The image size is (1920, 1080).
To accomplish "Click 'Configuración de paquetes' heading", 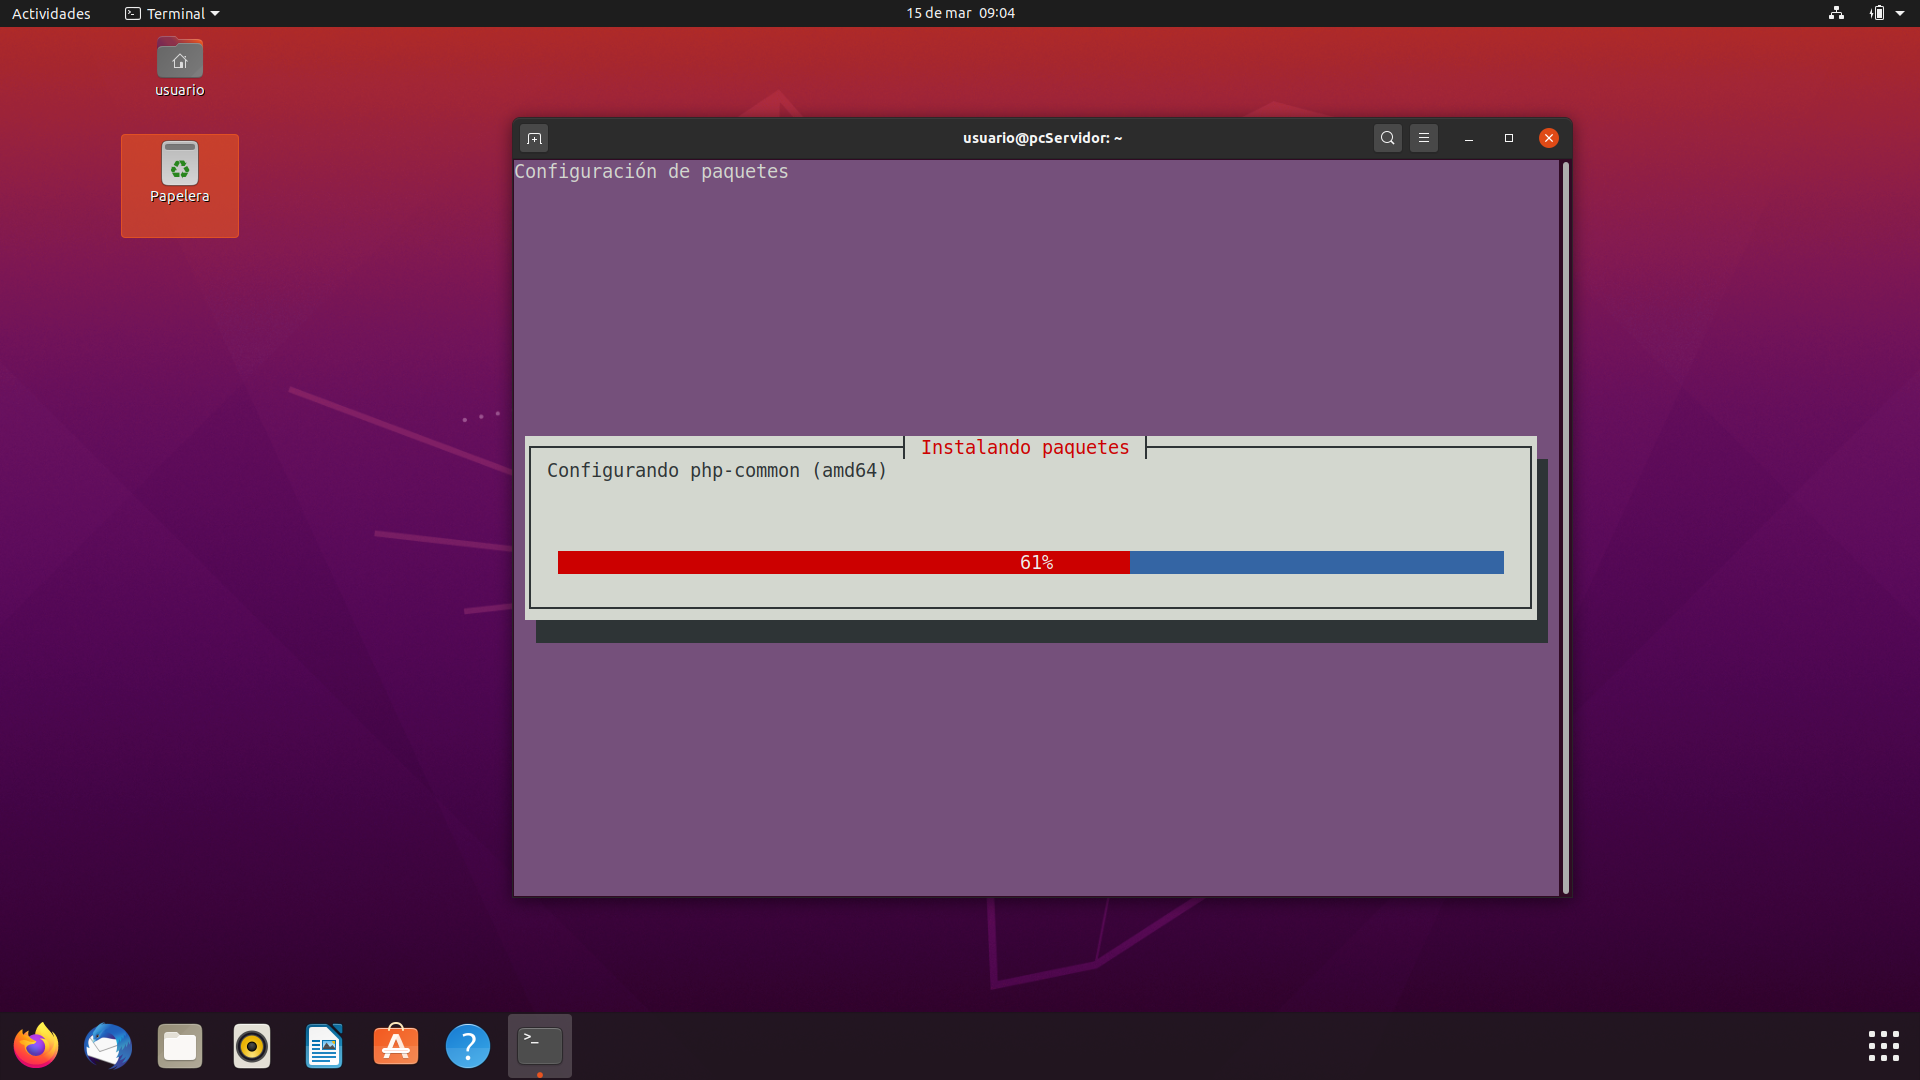I will [651, 172].
